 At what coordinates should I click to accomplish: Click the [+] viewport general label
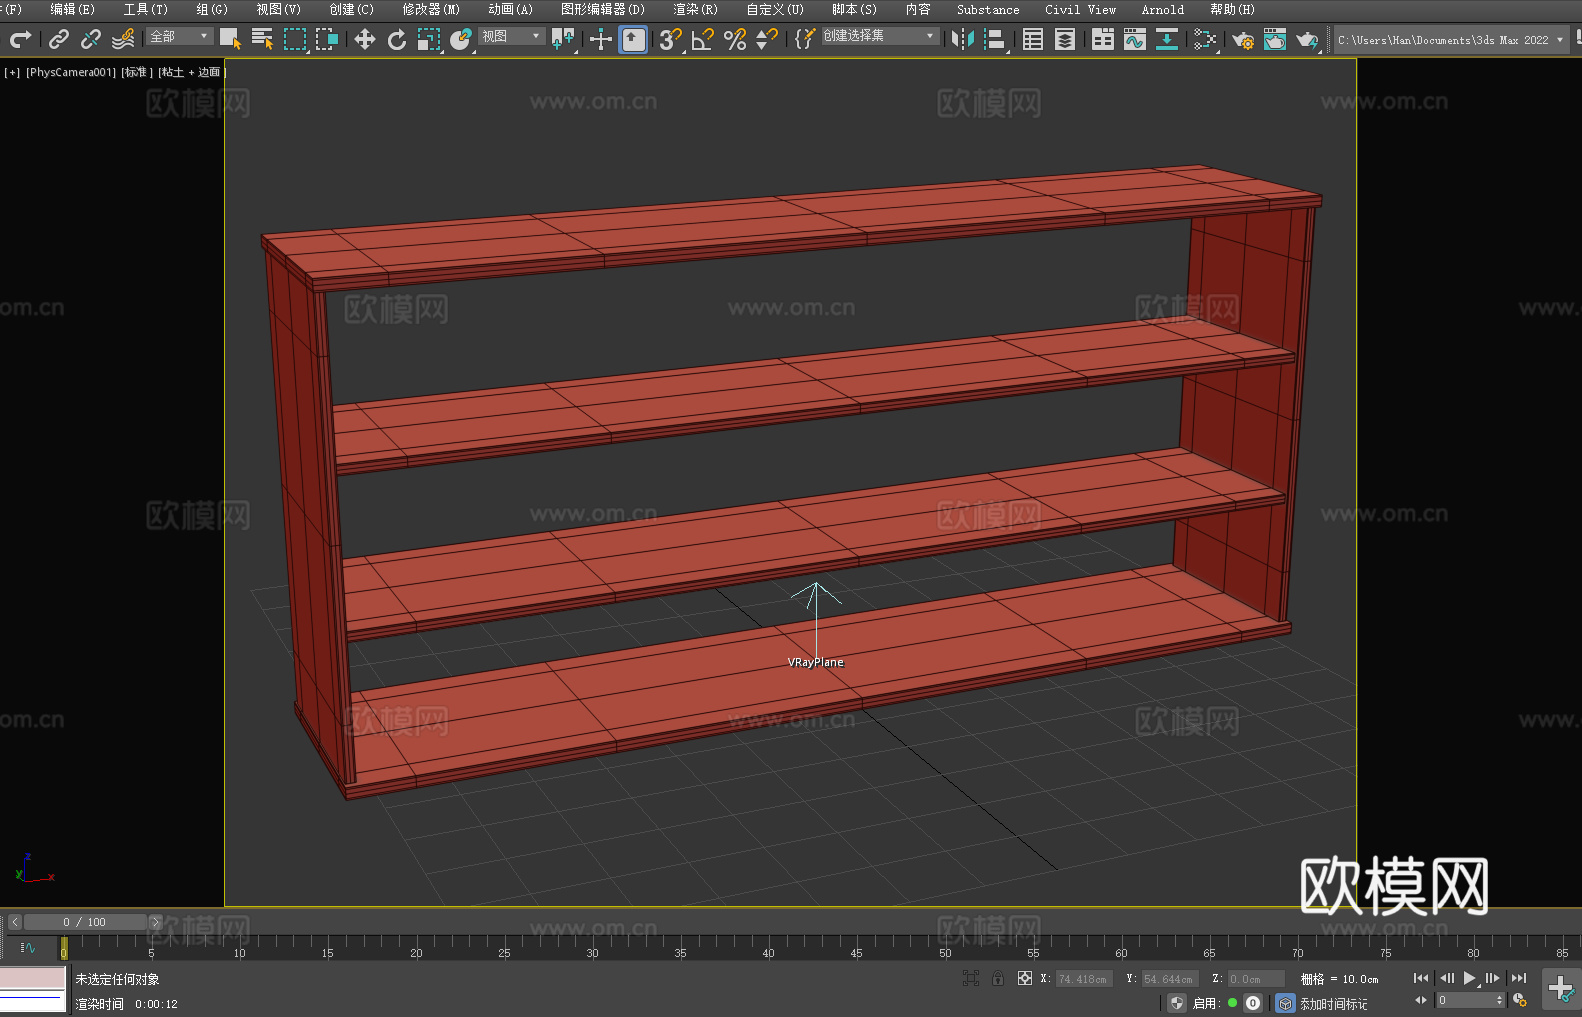tap(12, 72)
